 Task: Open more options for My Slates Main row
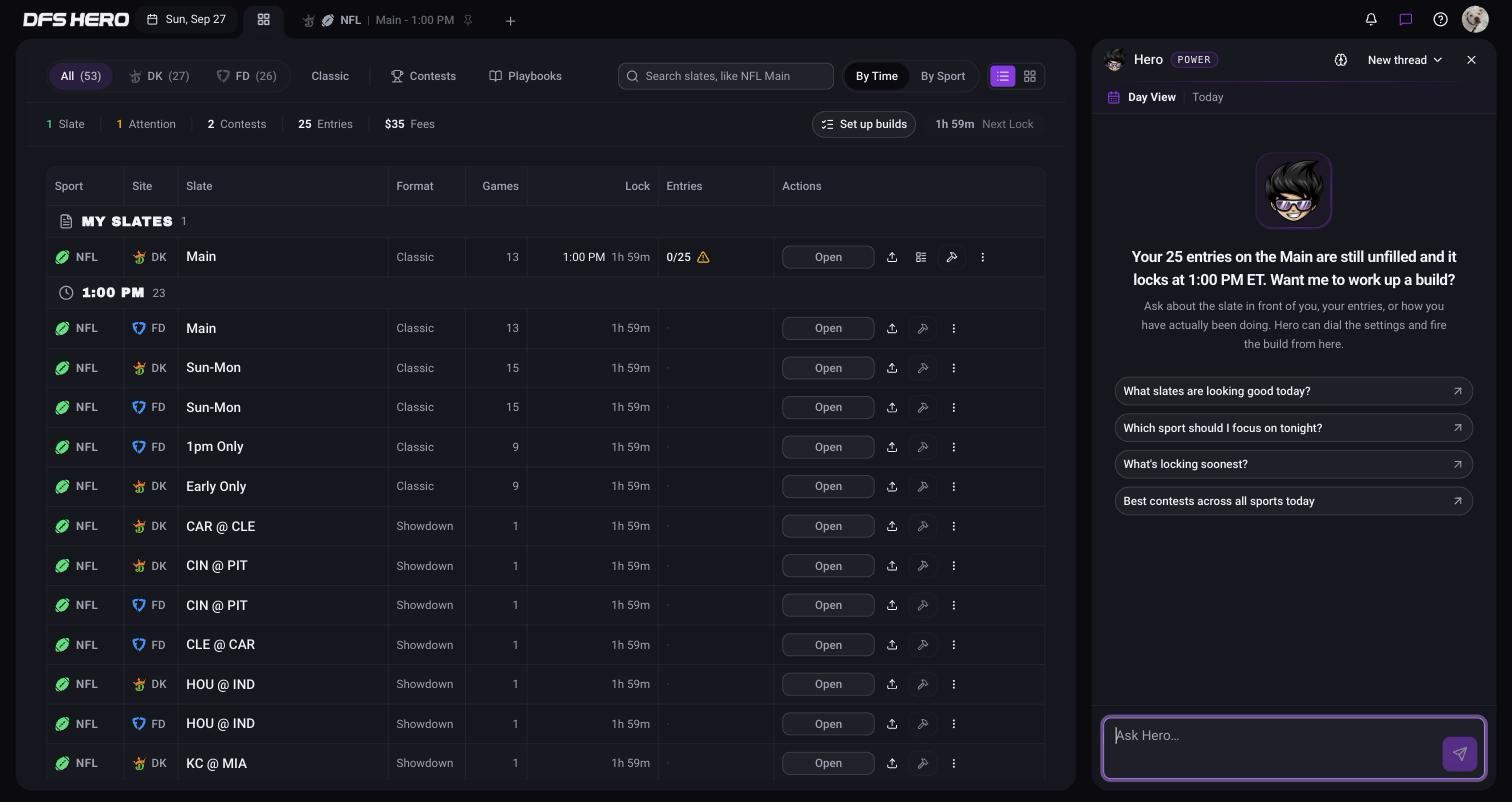pyautogui.click(x=982, y=257)
